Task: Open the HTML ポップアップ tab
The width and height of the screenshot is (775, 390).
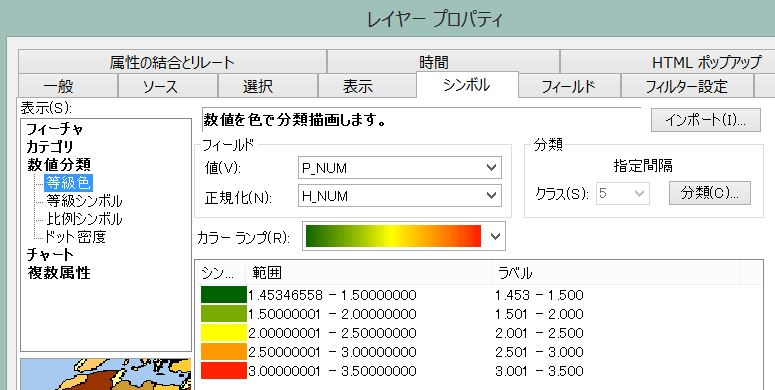Action: pos(706,62)
